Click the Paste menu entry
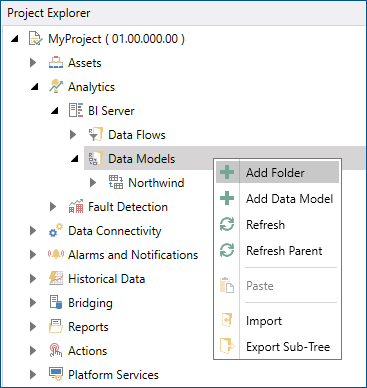Screen dimensions: 367x388 (x=277, y=286)
